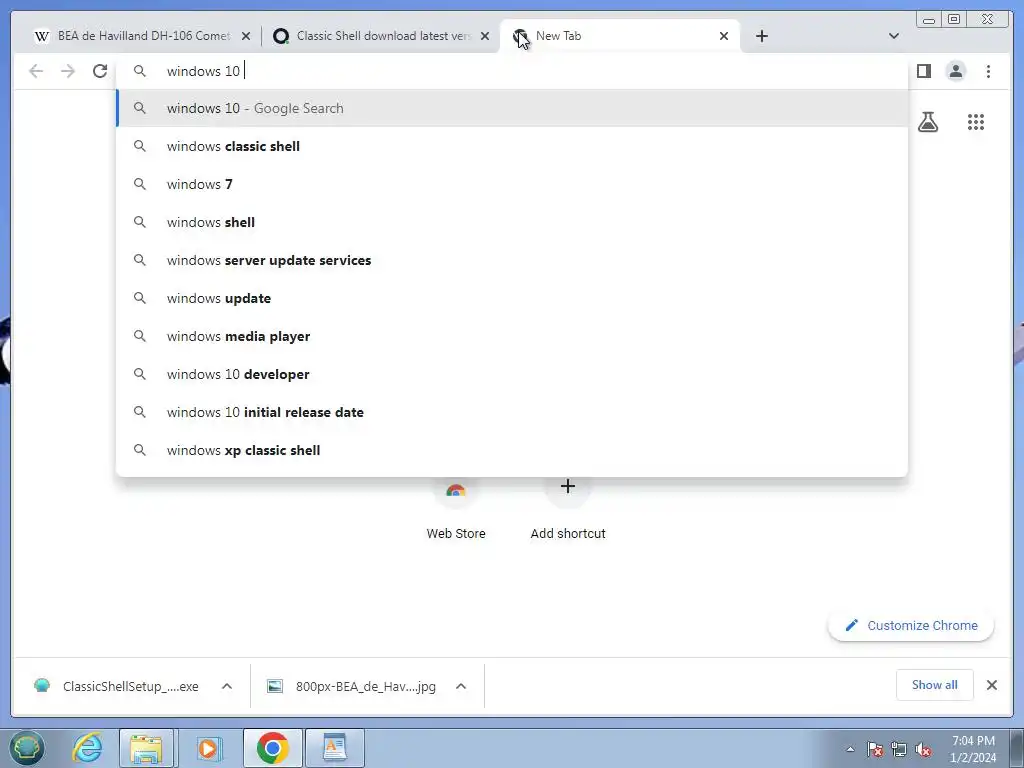Image resolution: width=1024 pixels, height=768 pixels.
Task: Go forward with the forward arrow
Action: (68, 71)
